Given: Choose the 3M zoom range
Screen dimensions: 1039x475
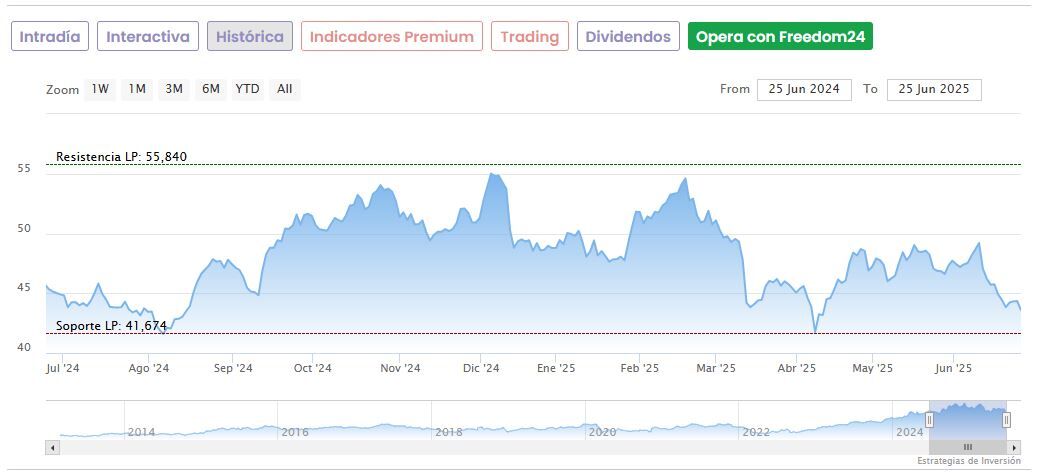Looking at the screenshot, I should pyautogui.click(x=174, y=89).
